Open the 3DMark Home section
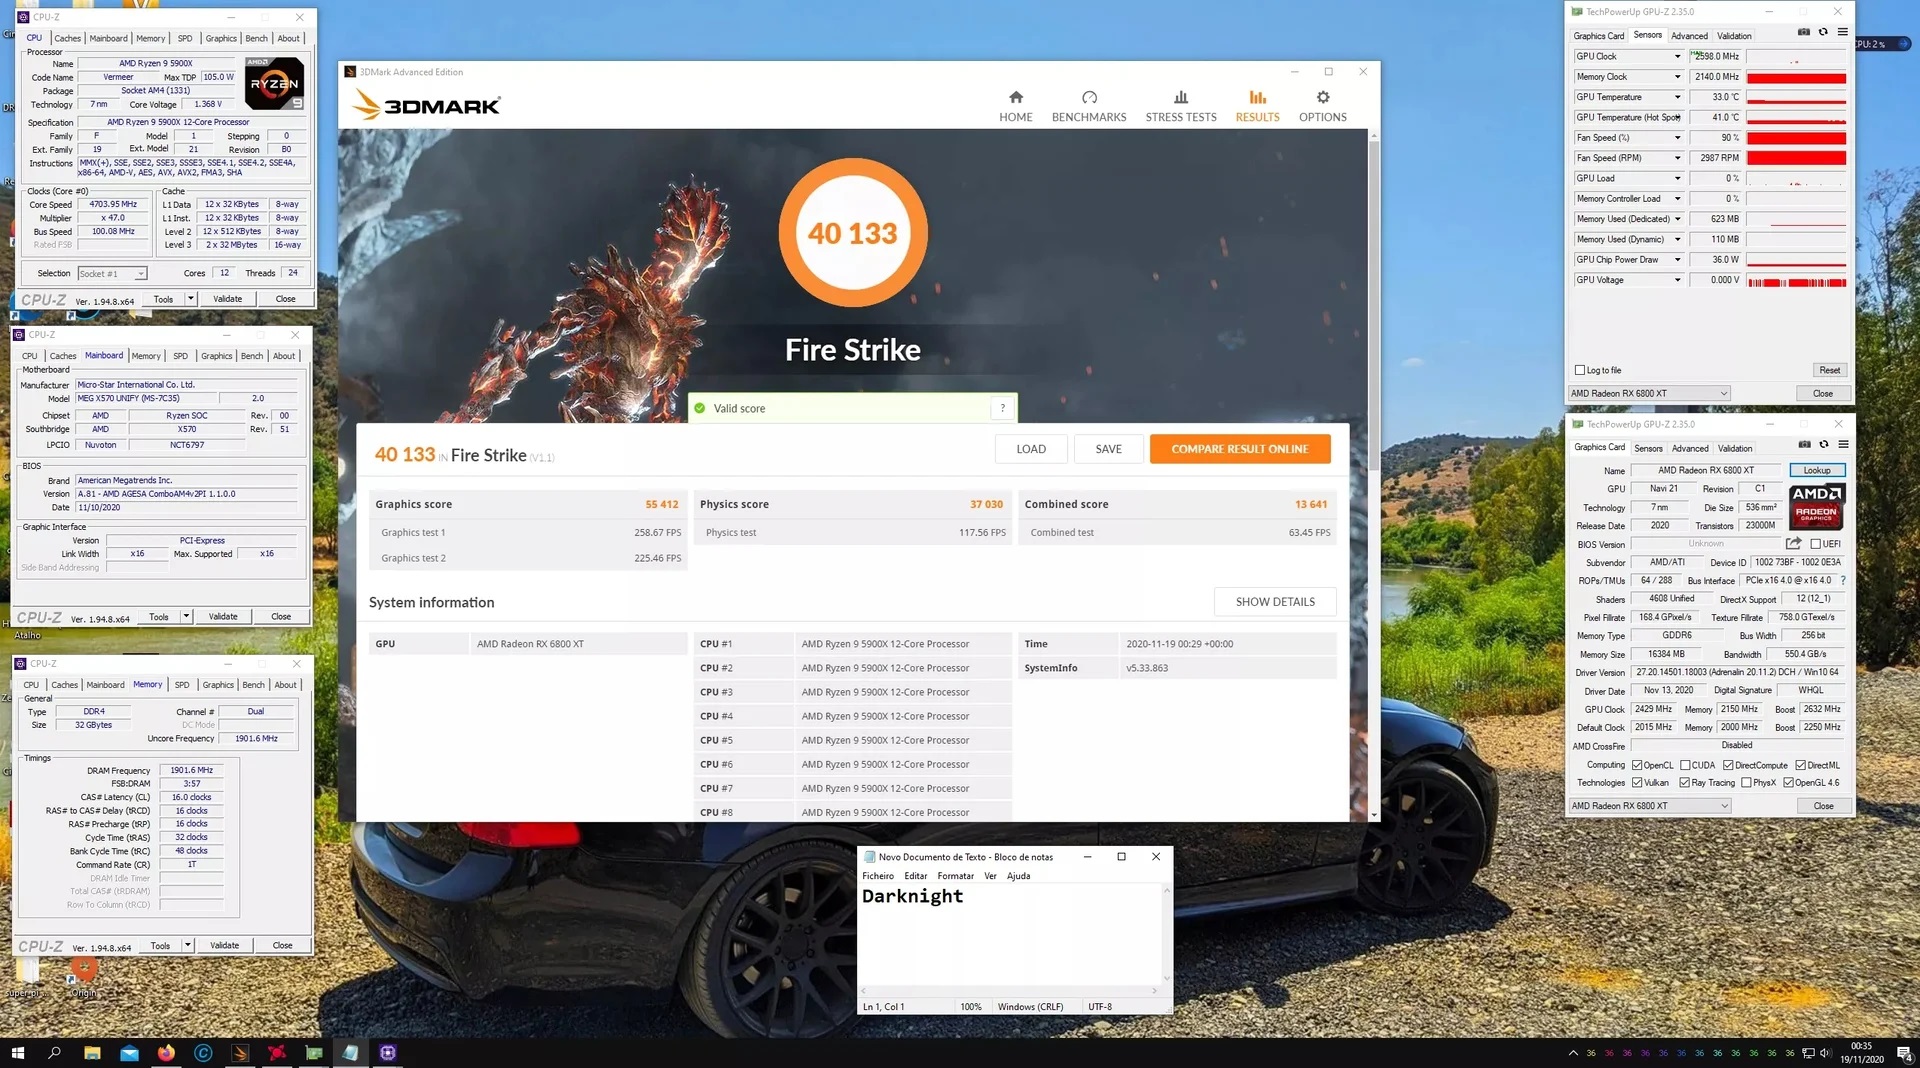The width and height of the screenshot is (1920, 1068). tap(1015, 105)
